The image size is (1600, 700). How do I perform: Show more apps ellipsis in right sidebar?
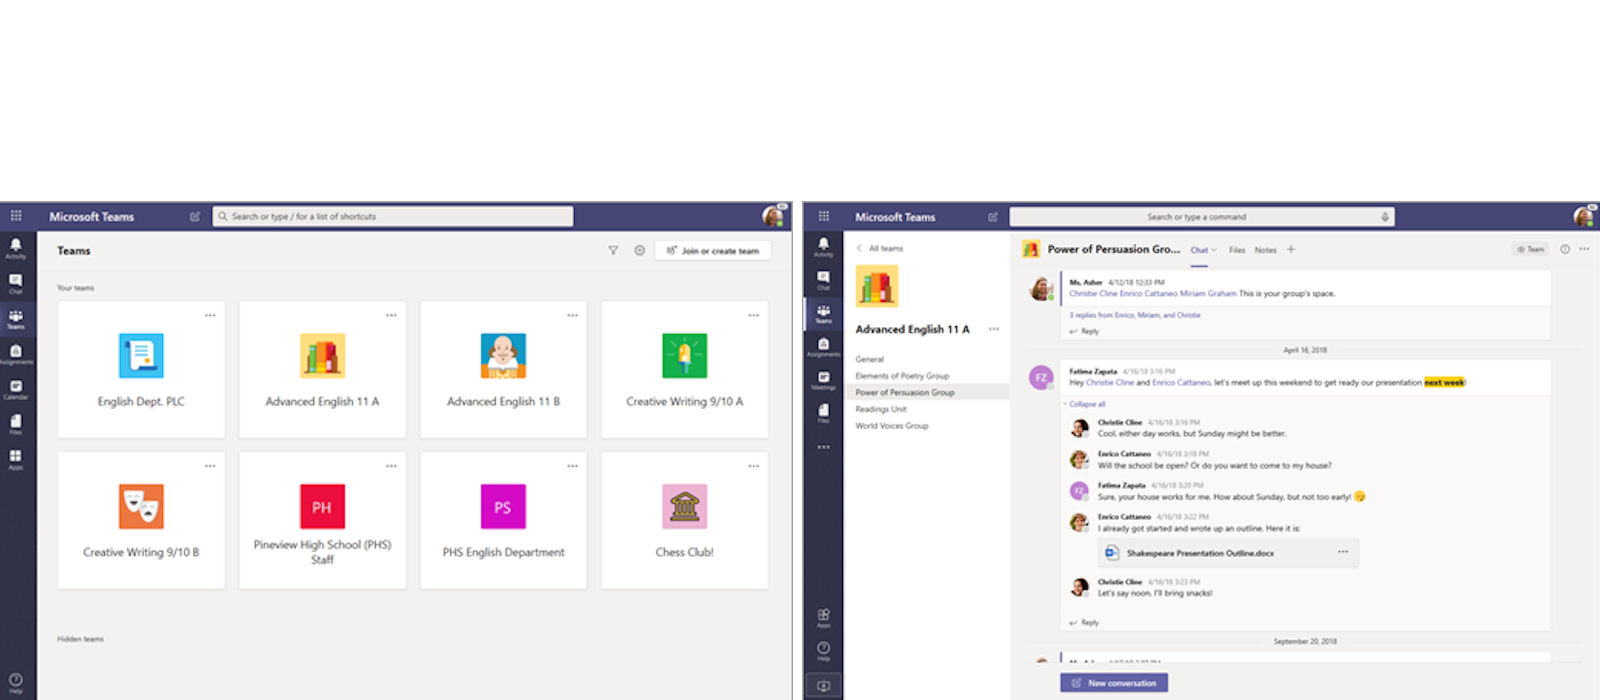[823, 447]
